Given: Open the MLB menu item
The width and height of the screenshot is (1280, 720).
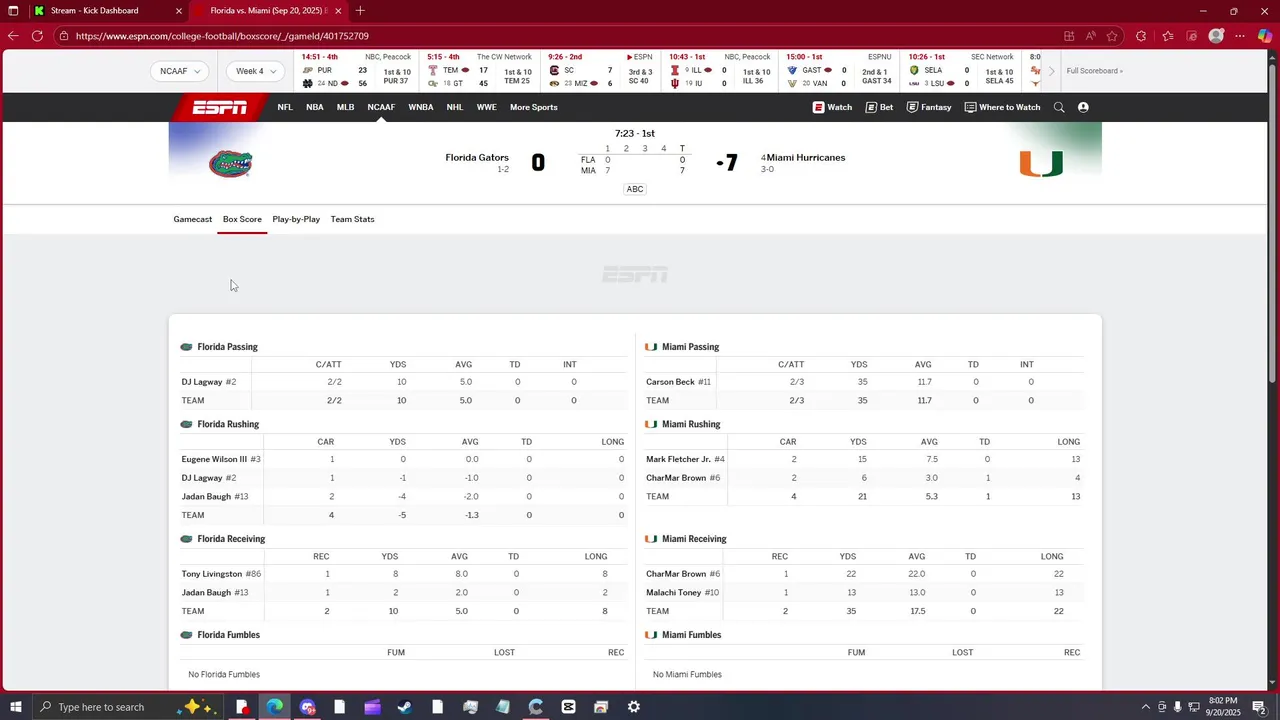Looking at the screenshot, I should pyautogui.click(x=345, y=107).
